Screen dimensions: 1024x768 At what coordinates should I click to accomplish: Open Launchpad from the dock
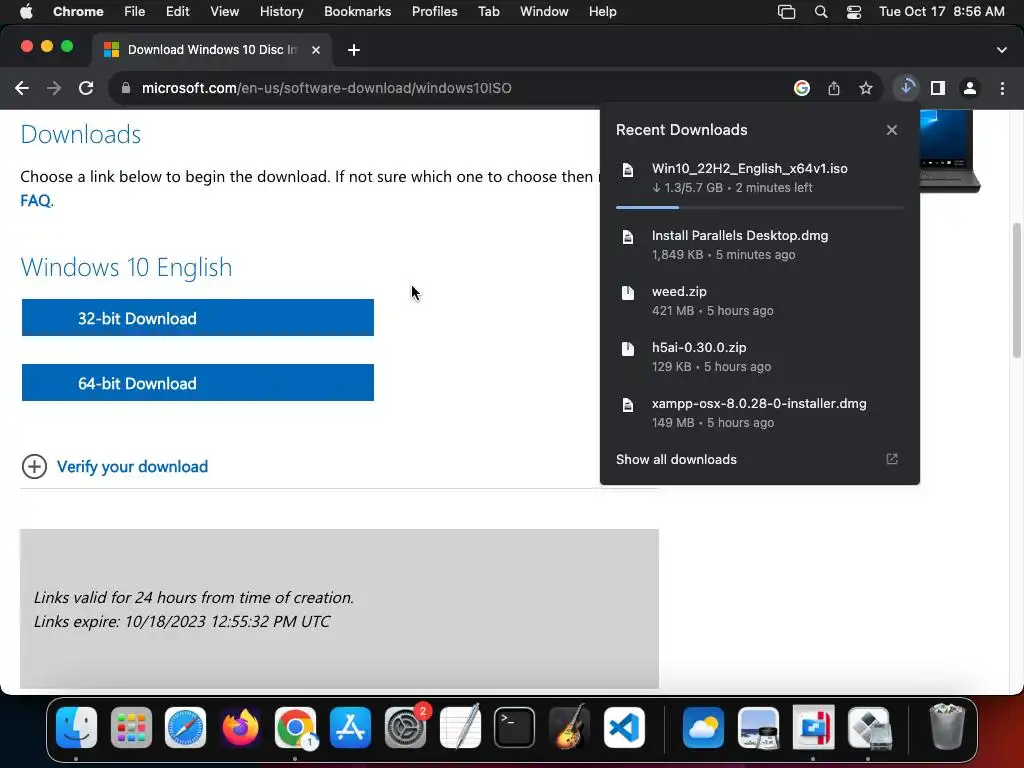[131, 728]
